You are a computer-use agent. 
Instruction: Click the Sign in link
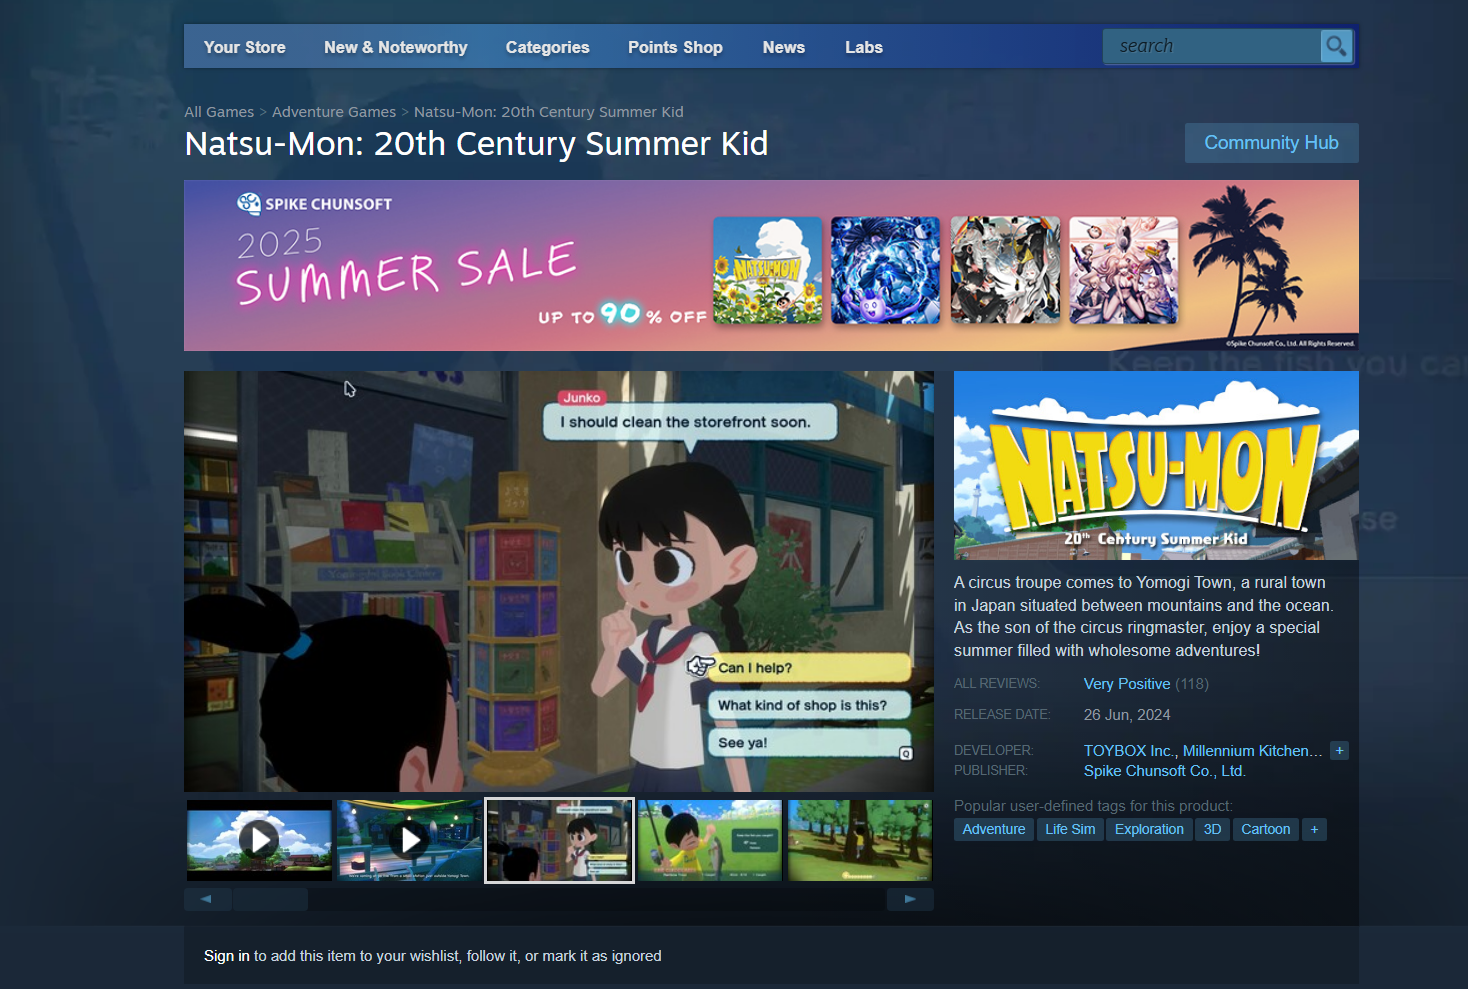point(227,956)
